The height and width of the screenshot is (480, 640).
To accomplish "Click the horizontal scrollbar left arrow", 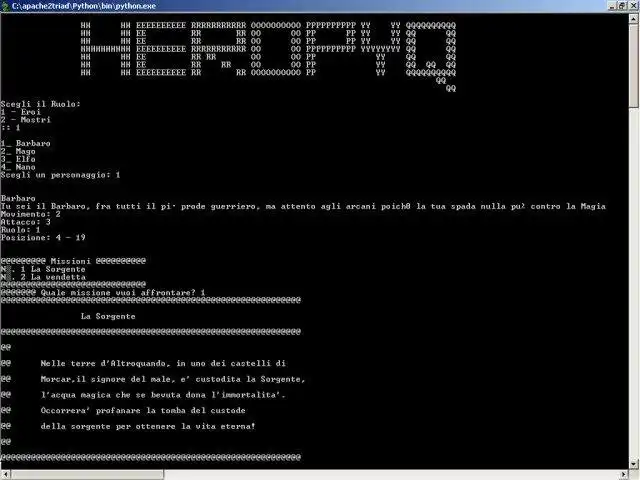I will pos(5,474).
